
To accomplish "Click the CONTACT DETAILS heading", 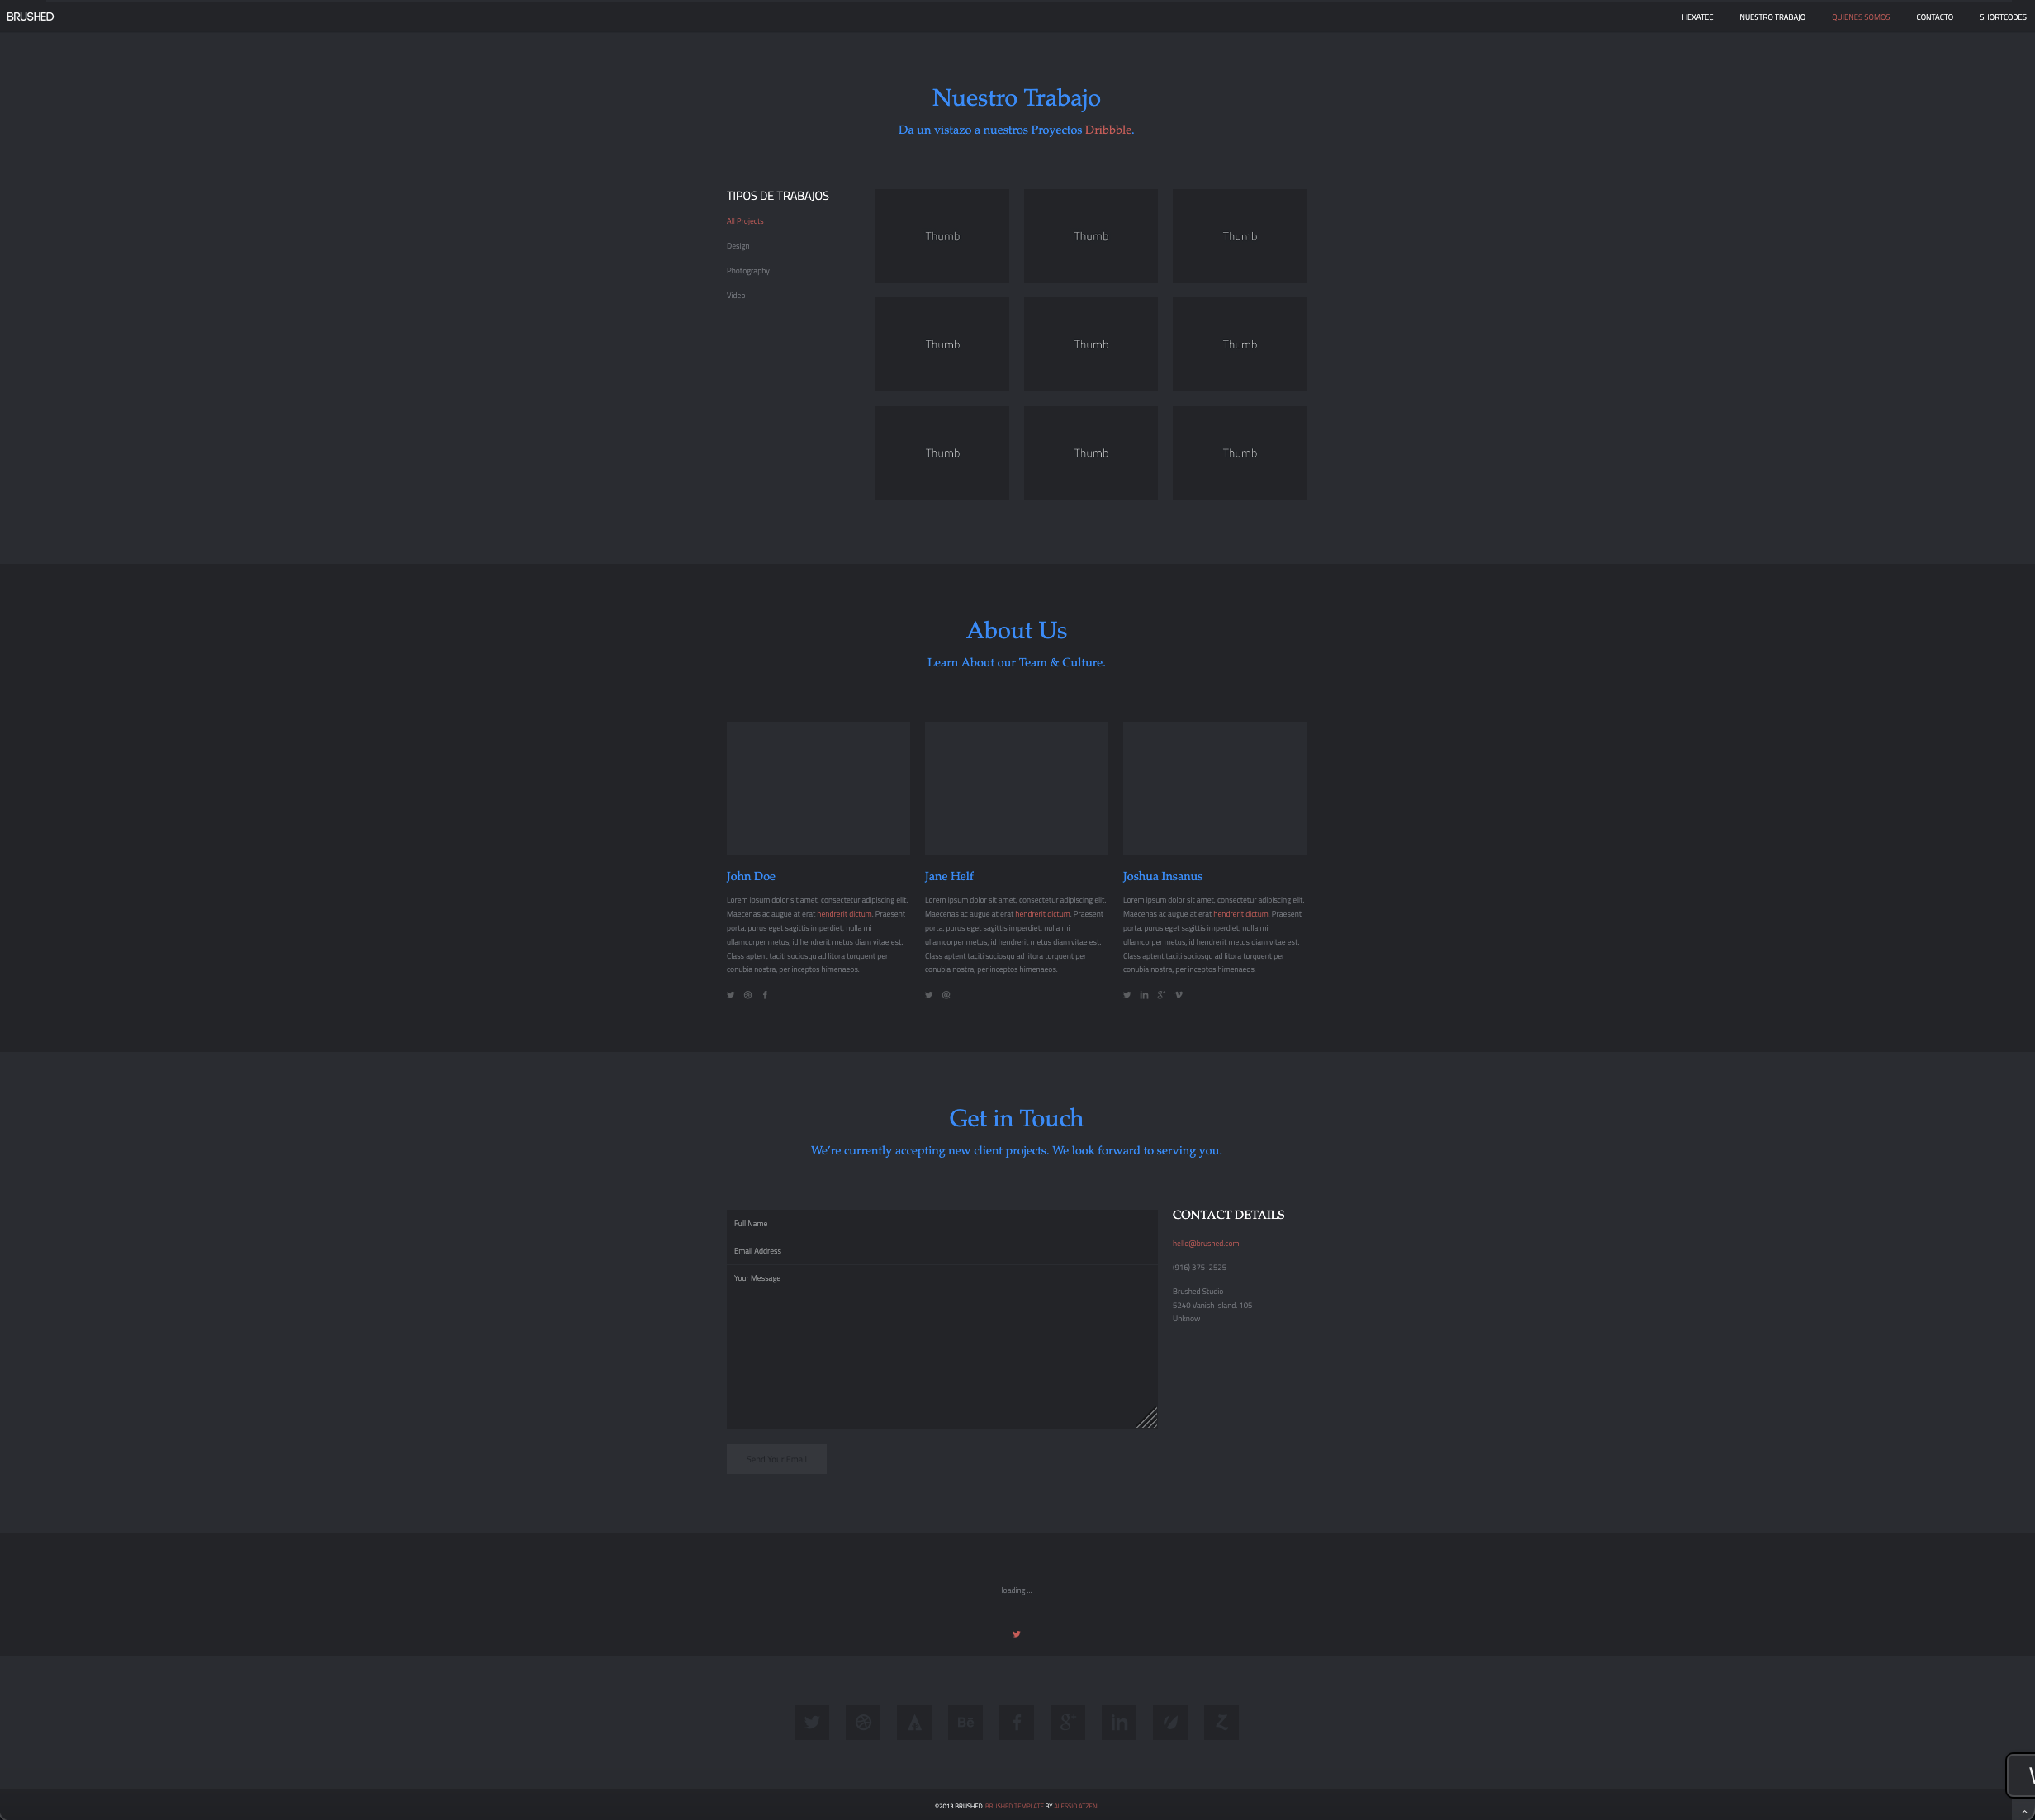I will tap(1228, 1215).
